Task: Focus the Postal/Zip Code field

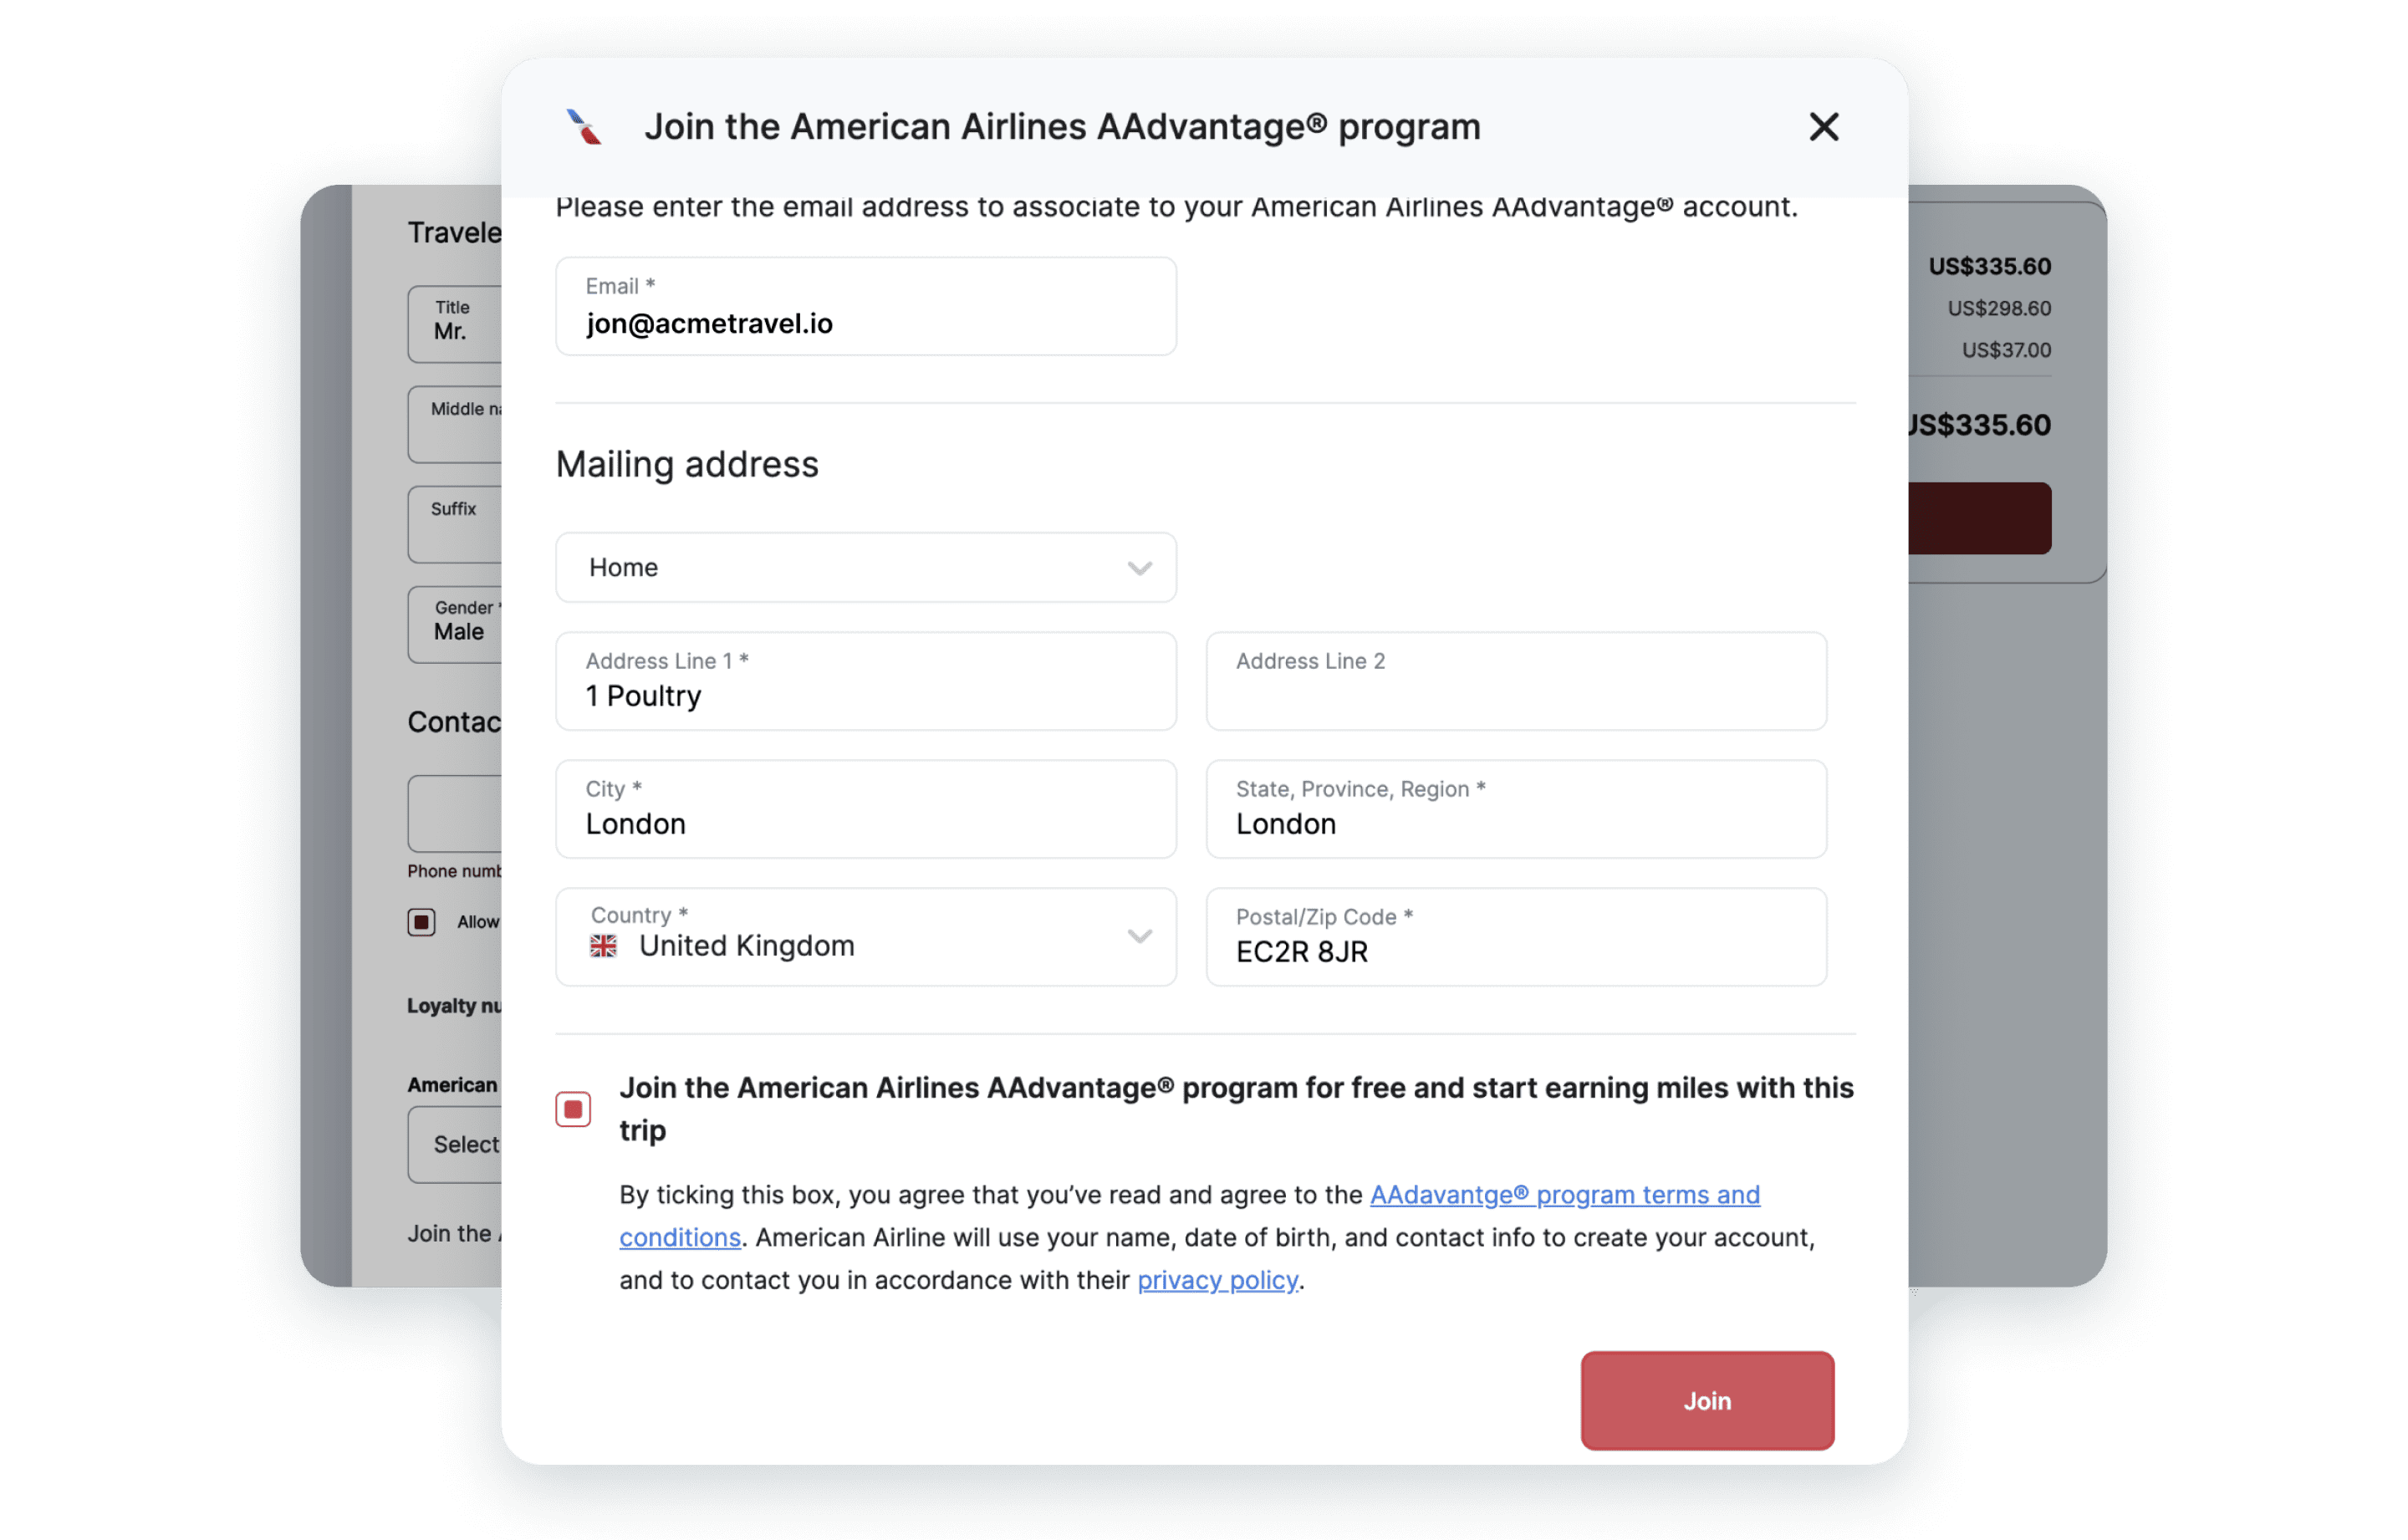Action: [x=1516, y=937]
